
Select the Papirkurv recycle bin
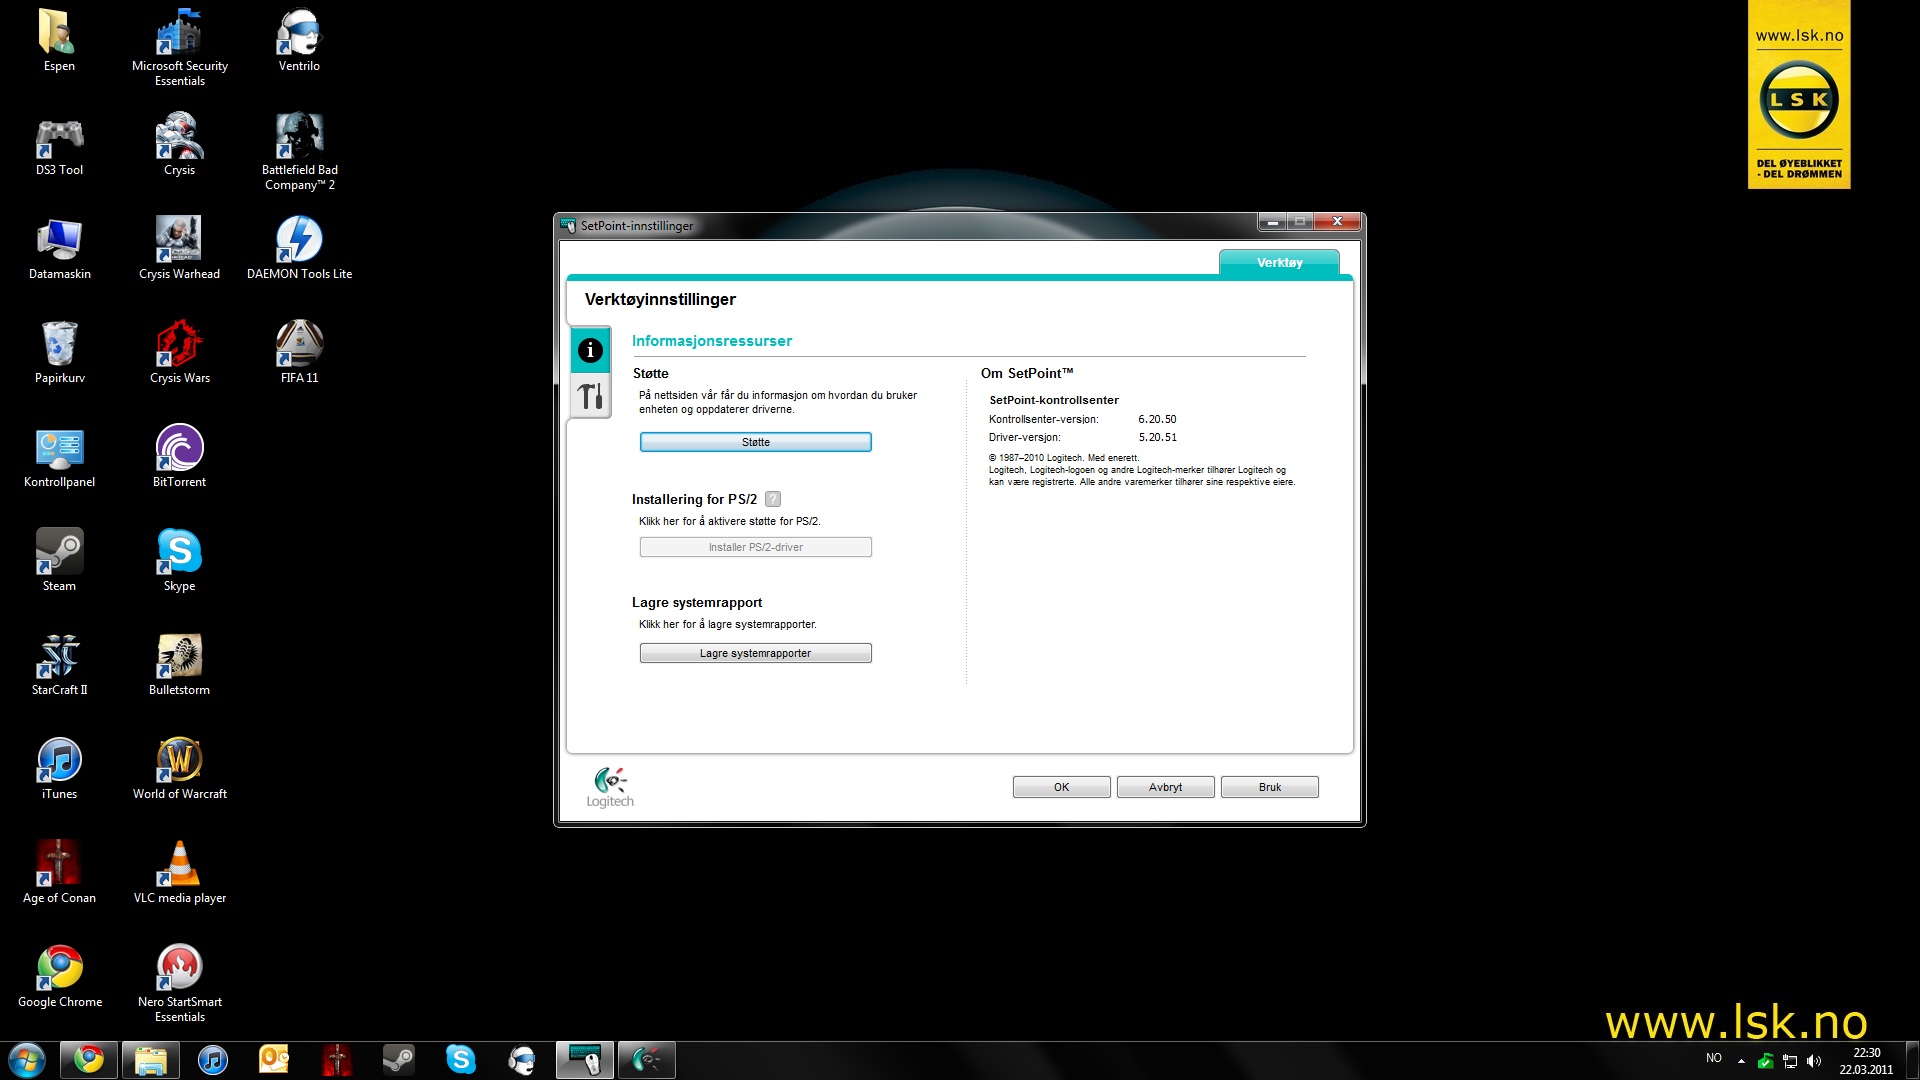(59, 354)
